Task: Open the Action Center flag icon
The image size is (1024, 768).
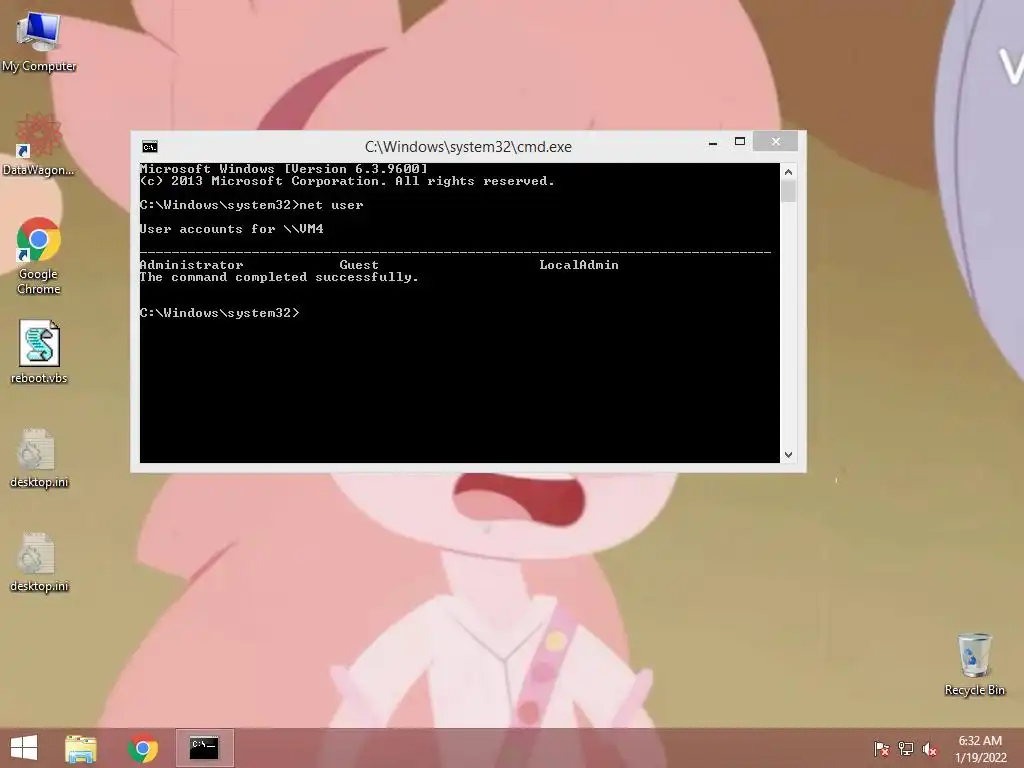Action: [x=881, y=749]
